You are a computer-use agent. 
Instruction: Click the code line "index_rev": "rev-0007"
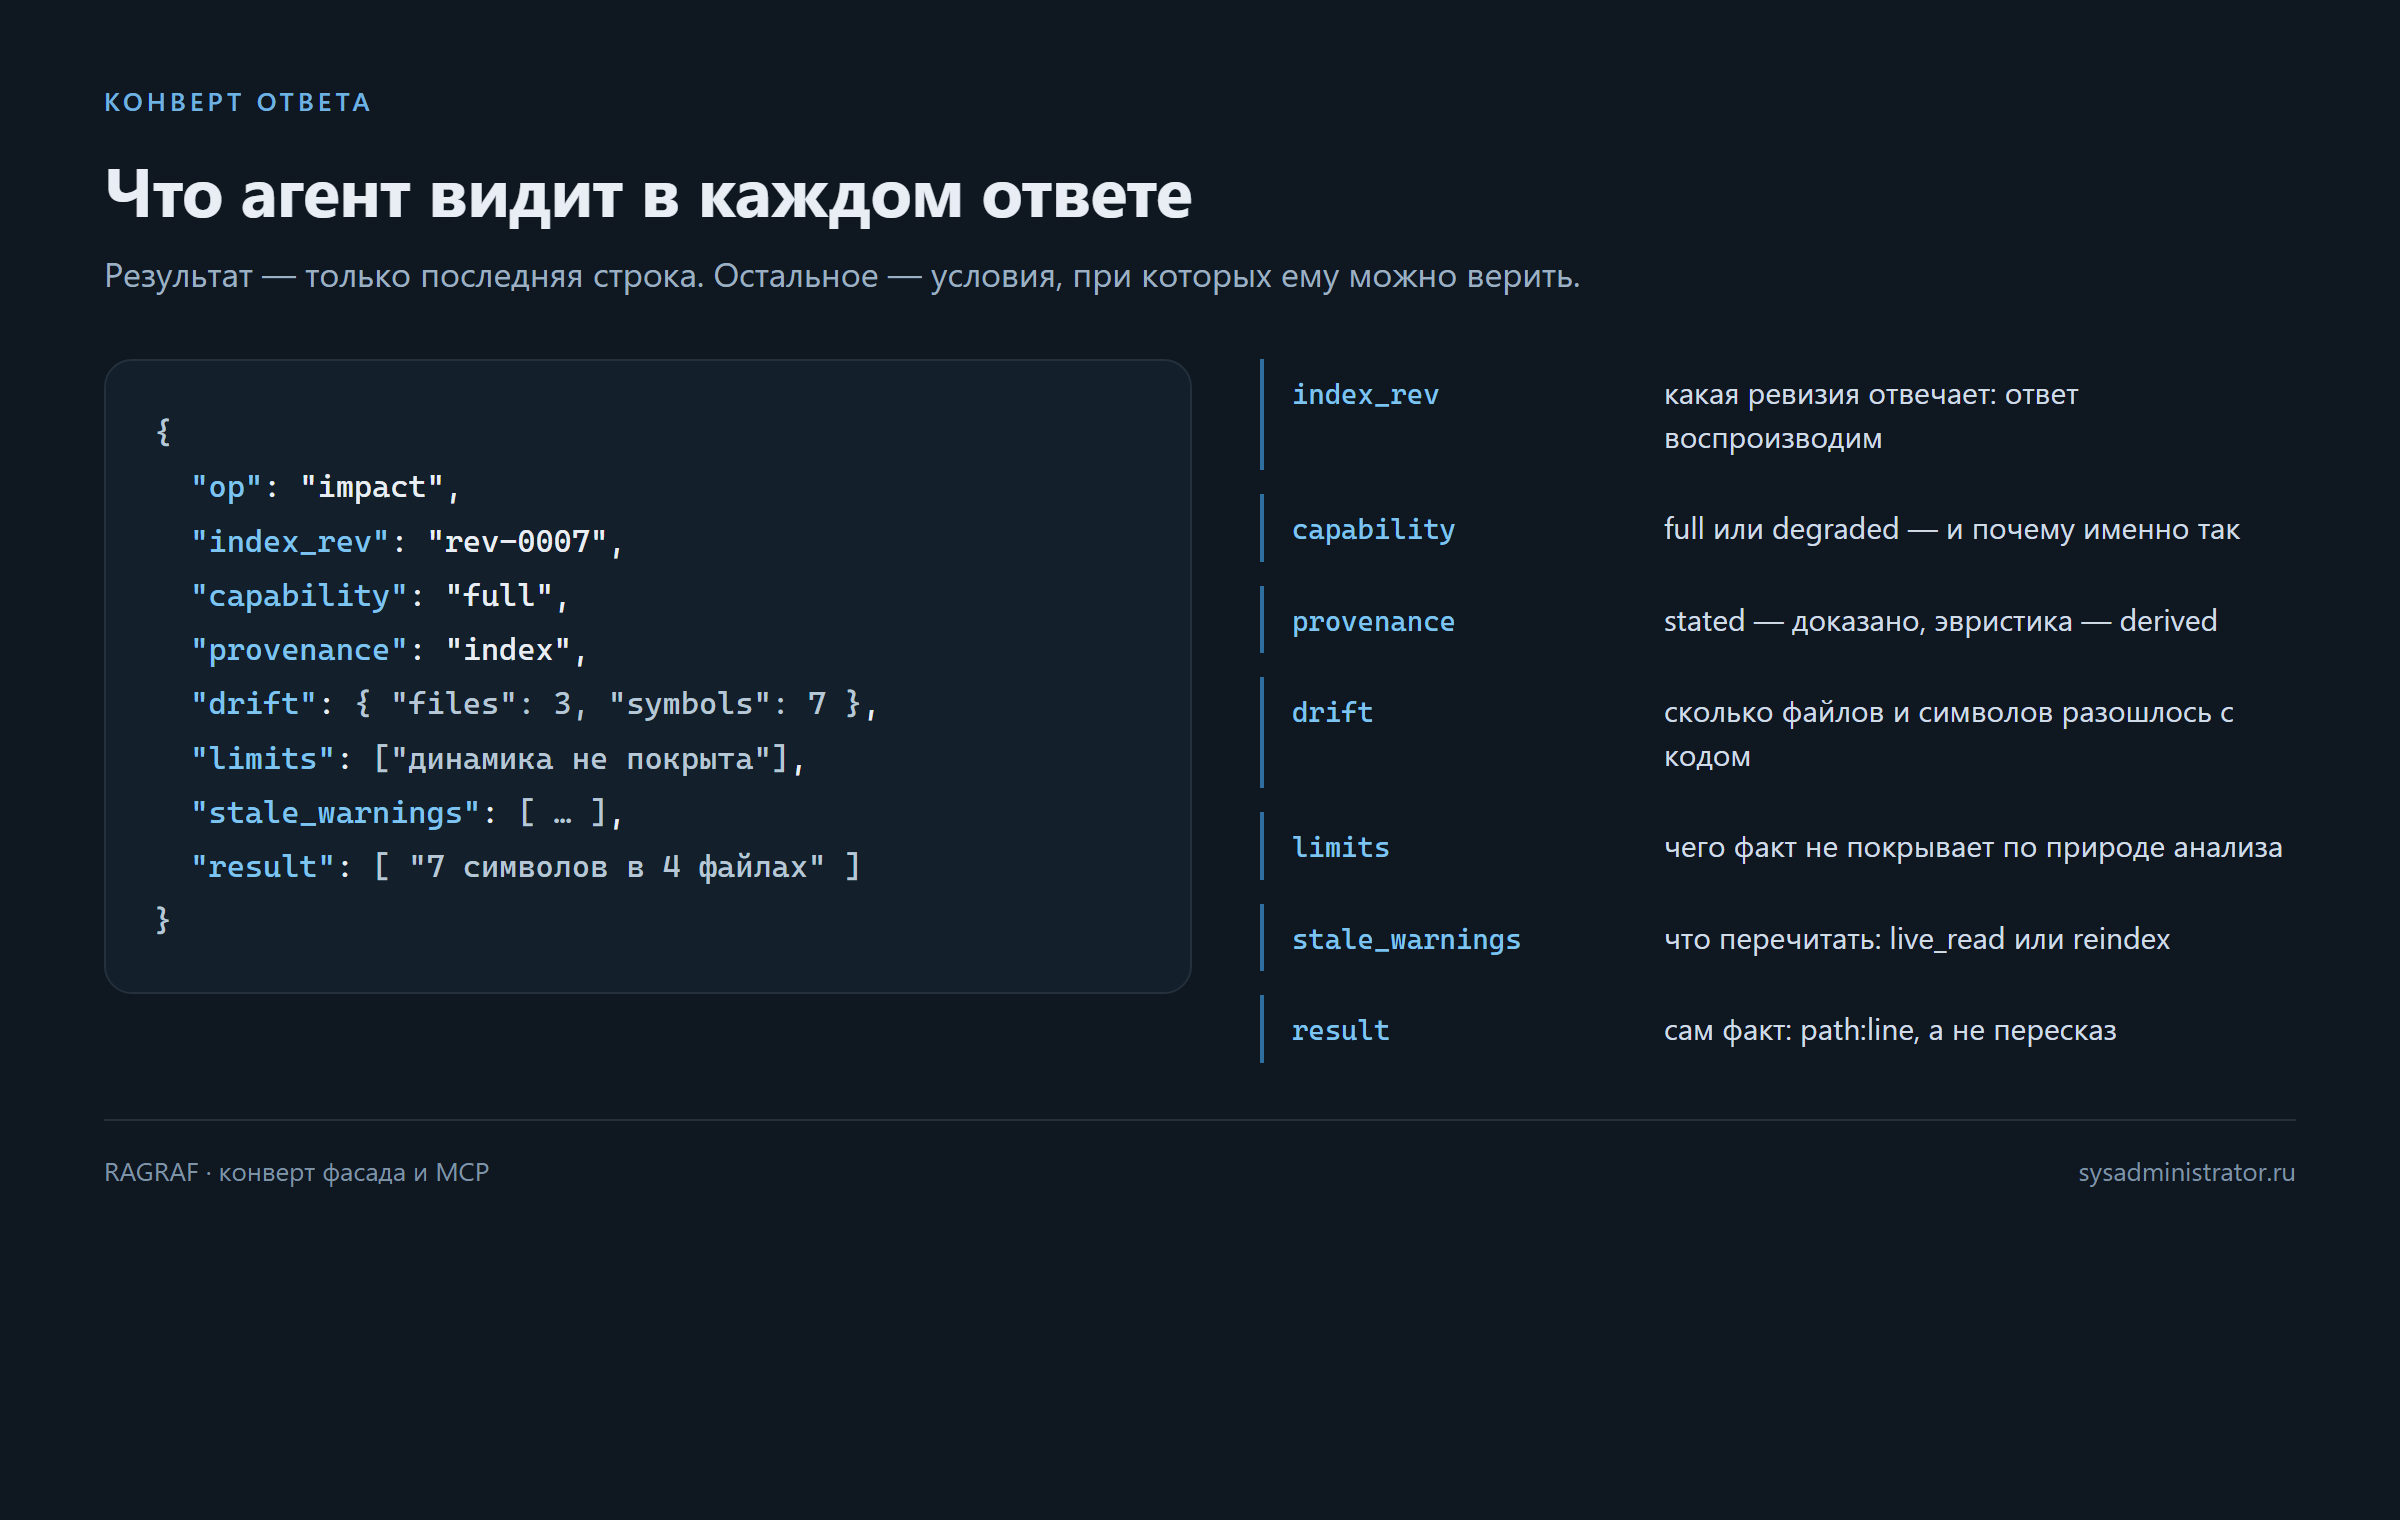pos(408,542)
